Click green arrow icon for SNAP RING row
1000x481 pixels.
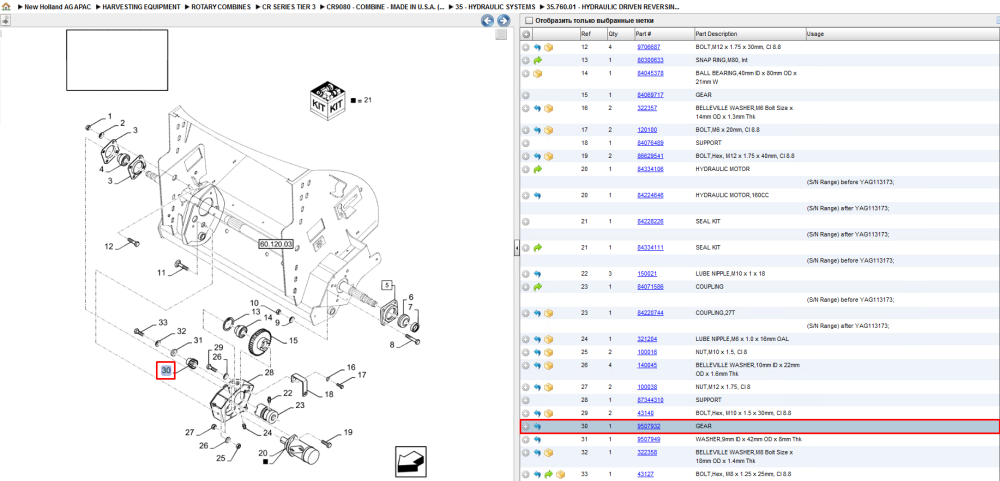[537, 61]
